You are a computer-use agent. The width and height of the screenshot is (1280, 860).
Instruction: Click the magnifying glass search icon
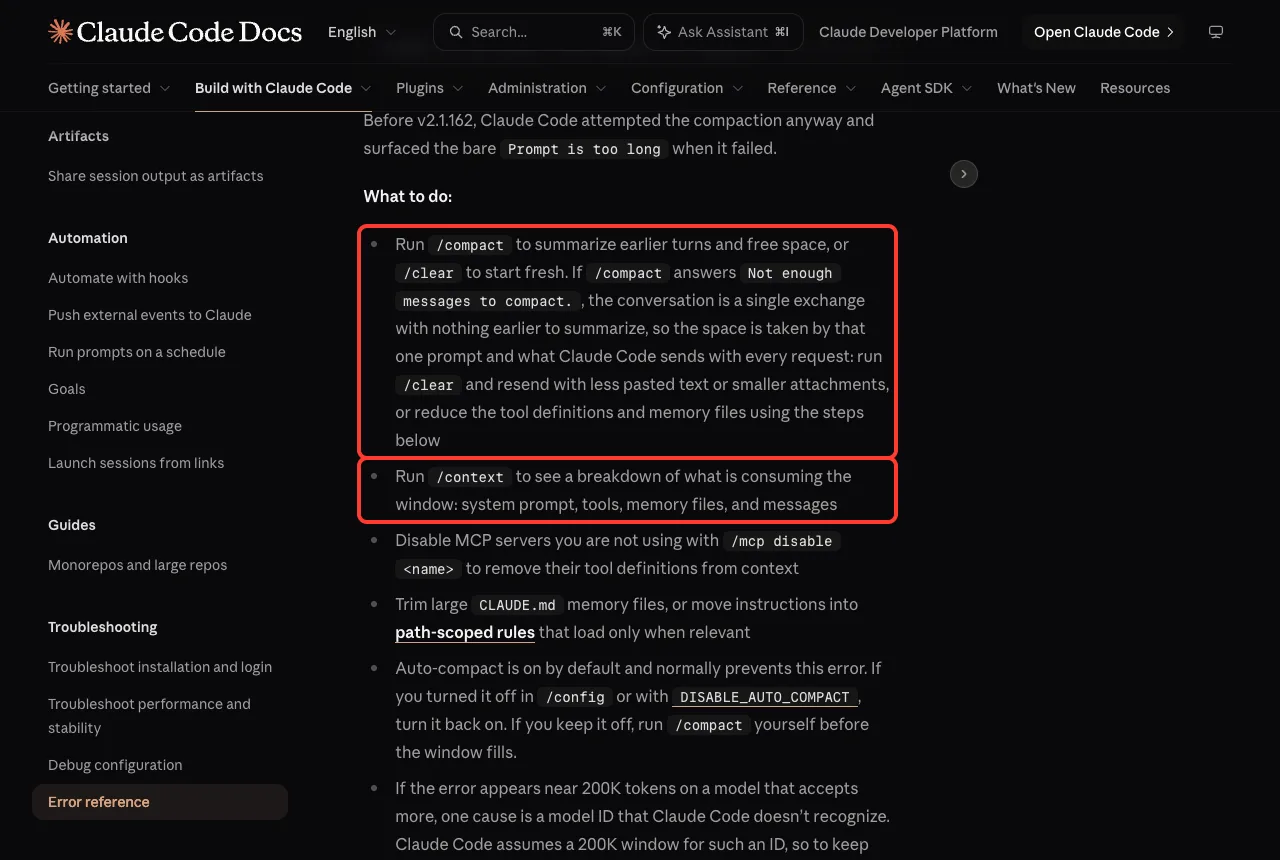456,32
